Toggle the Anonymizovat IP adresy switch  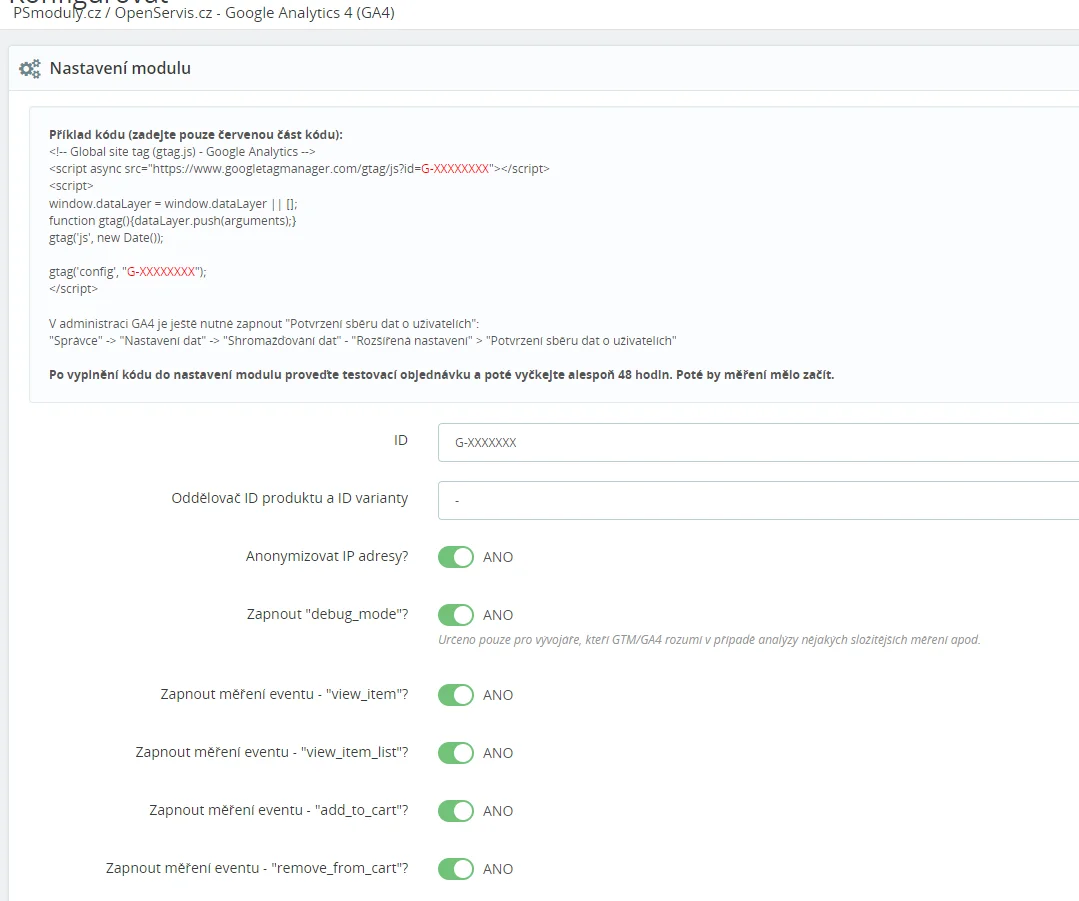click(x=456, y=557)
